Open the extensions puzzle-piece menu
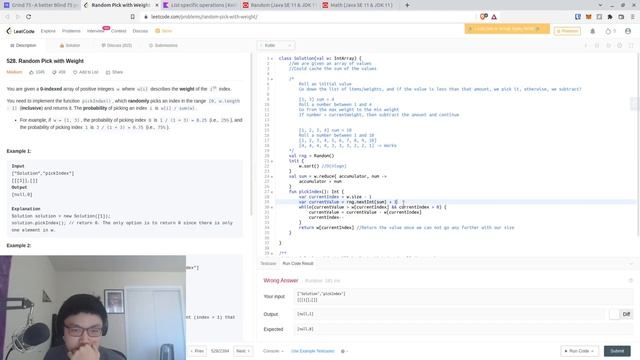The height and width of the screenshot is (360, 640). click(x=610, y=17)
